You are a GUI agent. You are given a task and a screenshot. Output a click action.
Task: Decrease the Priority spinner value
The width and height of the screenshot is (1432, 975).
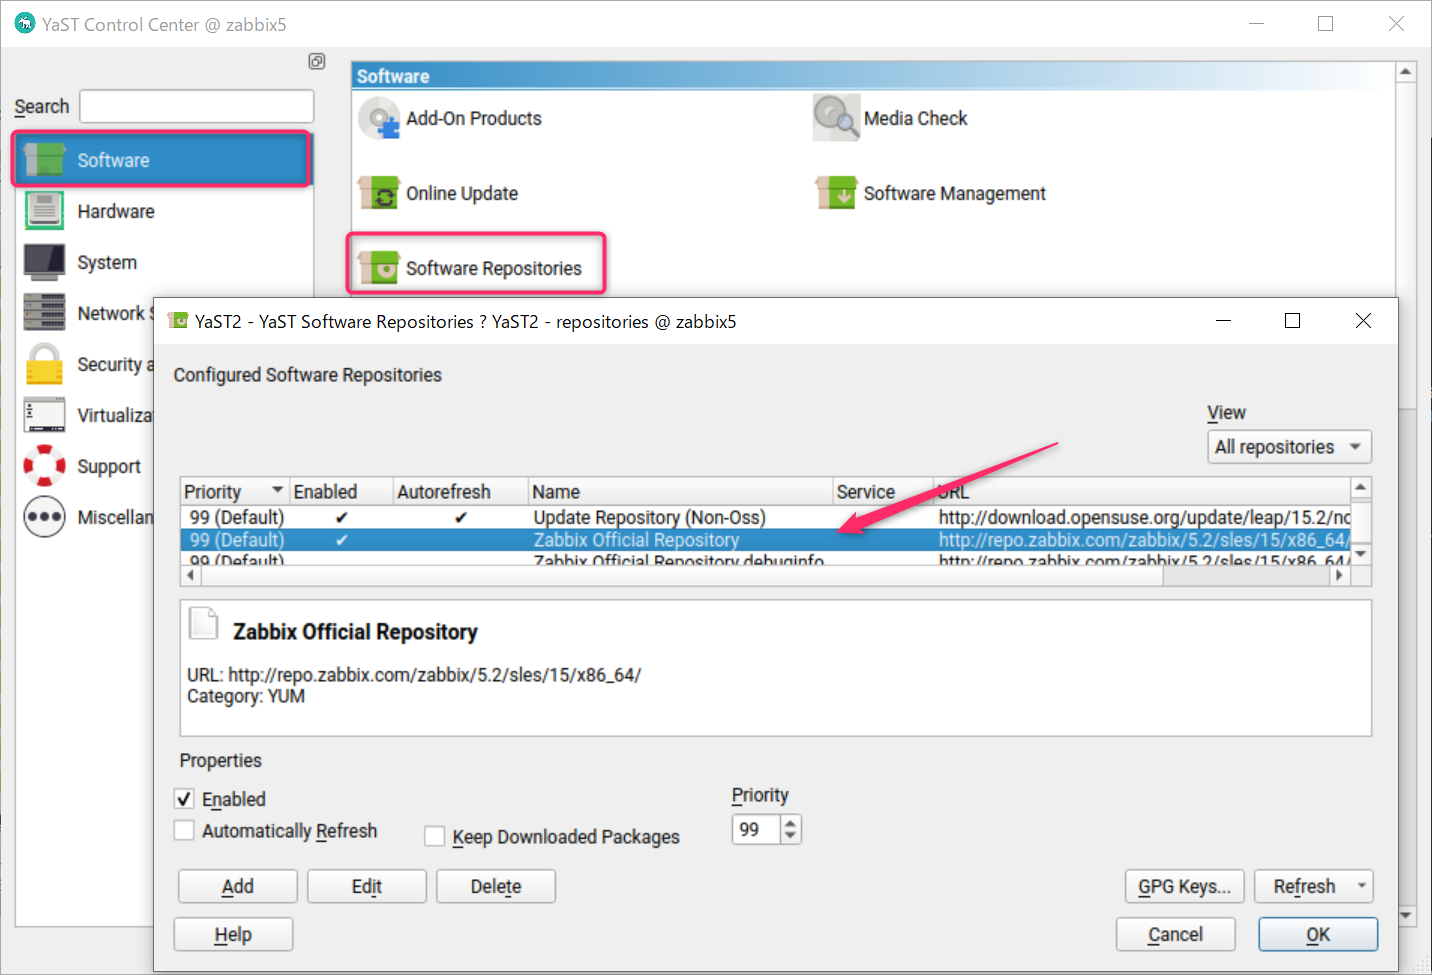point(791,836)
